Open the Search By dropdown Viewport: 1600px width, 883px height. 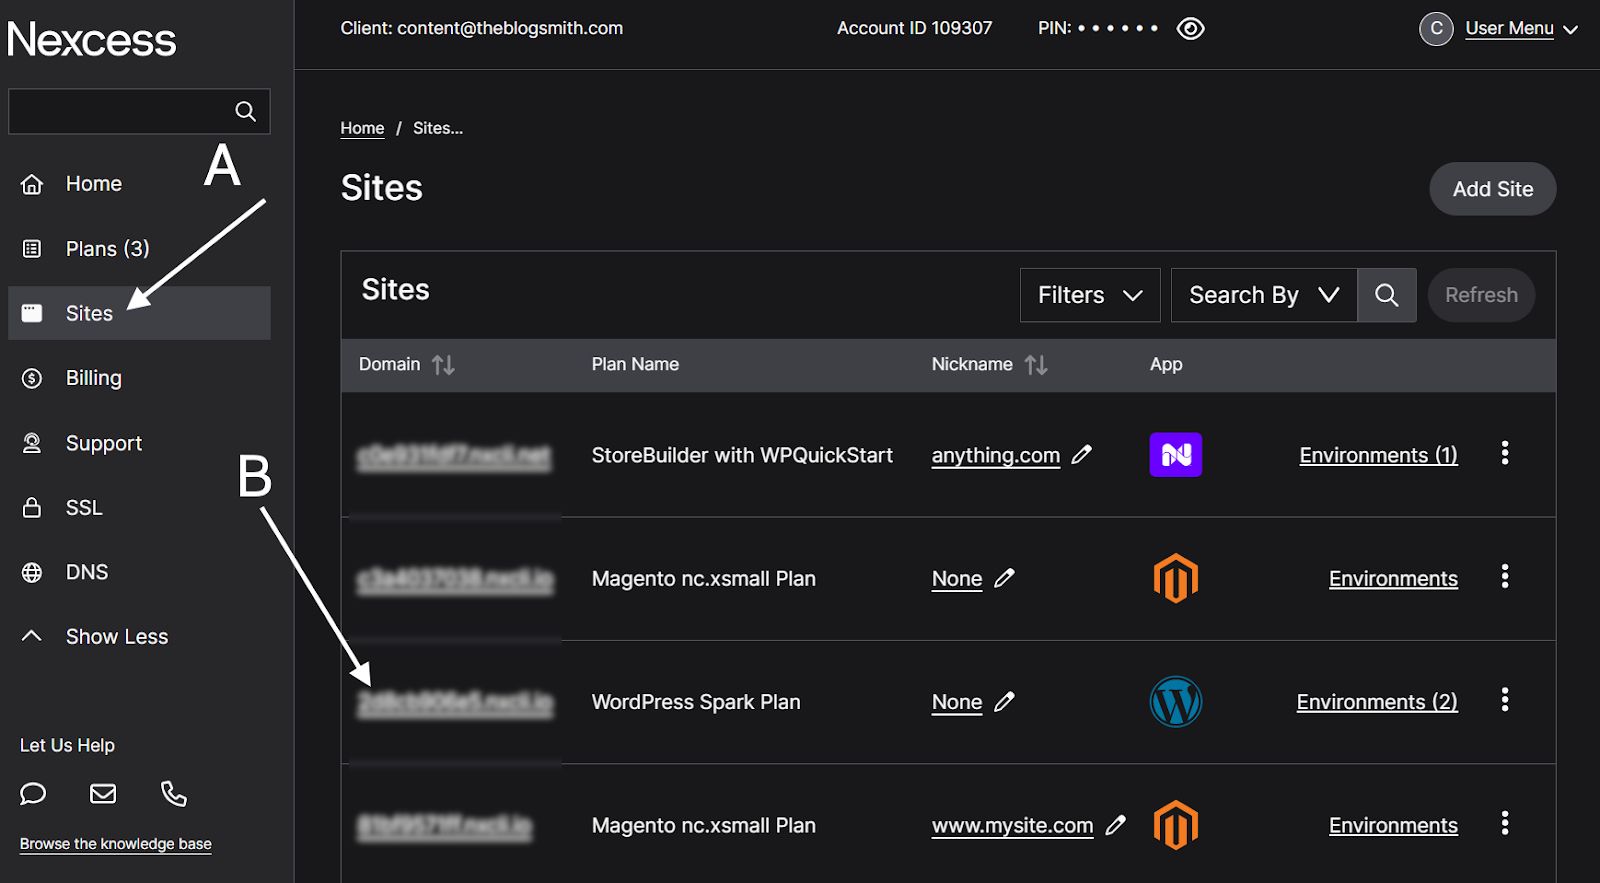point(1264,295)
